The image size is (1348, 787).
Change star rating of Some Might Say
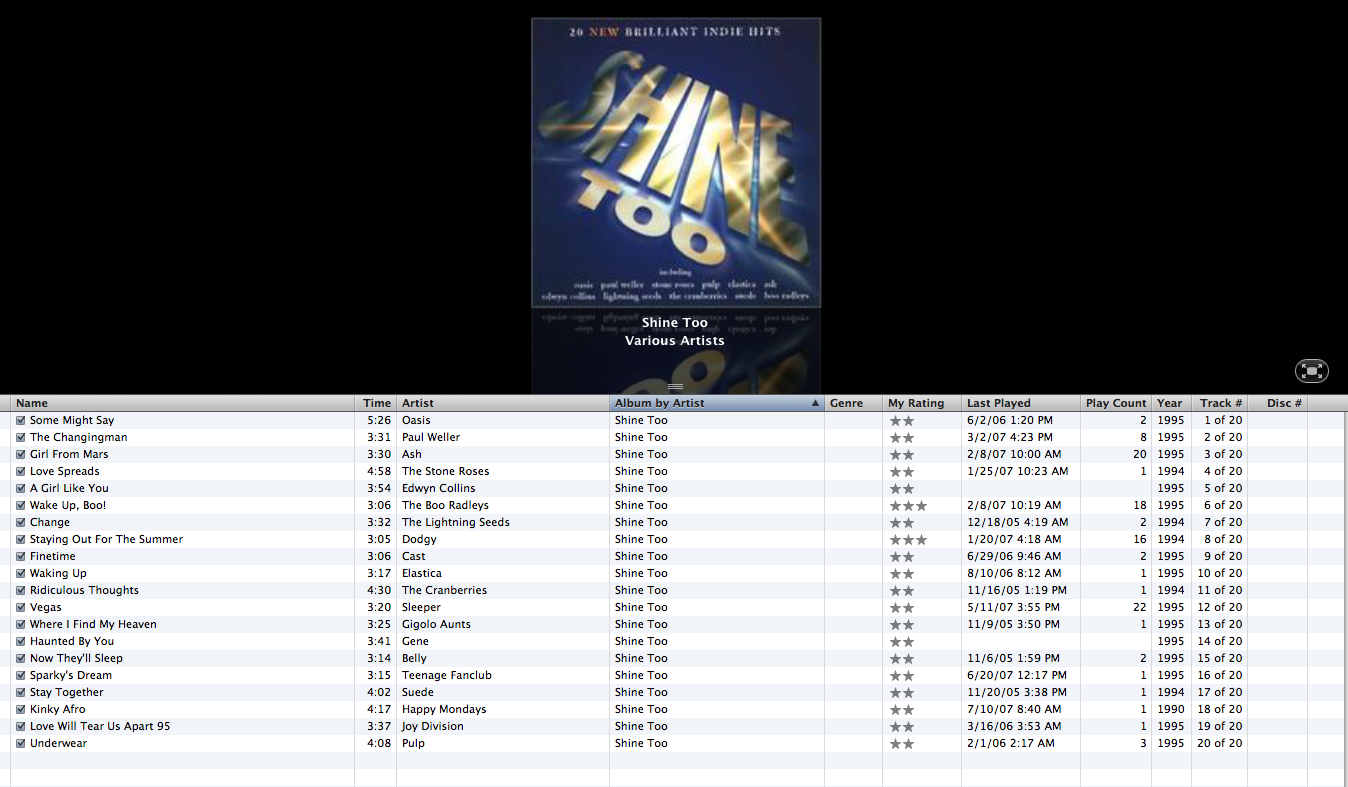click(902, 421)
